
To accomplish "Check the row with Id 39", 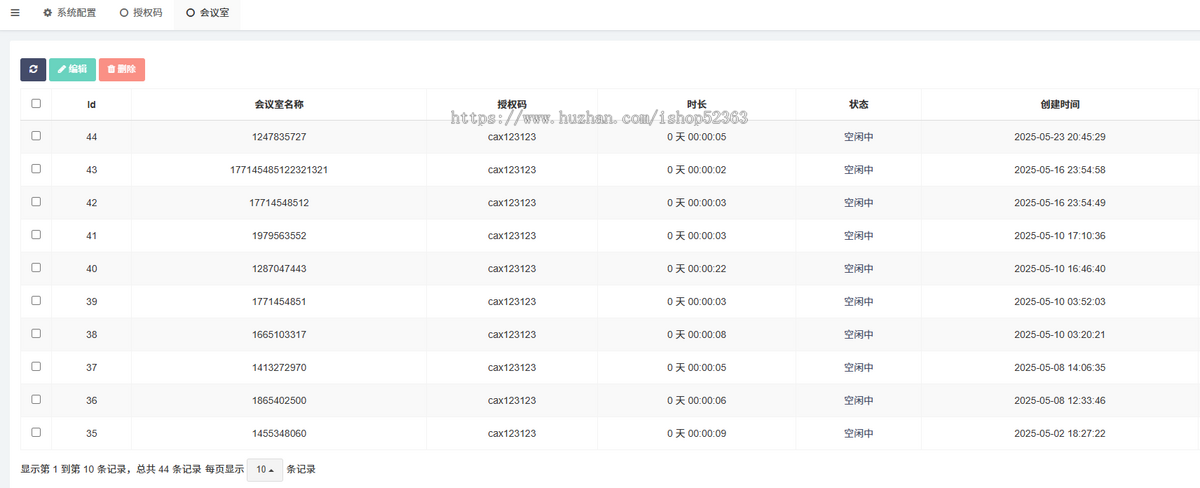I will point(36,300).
